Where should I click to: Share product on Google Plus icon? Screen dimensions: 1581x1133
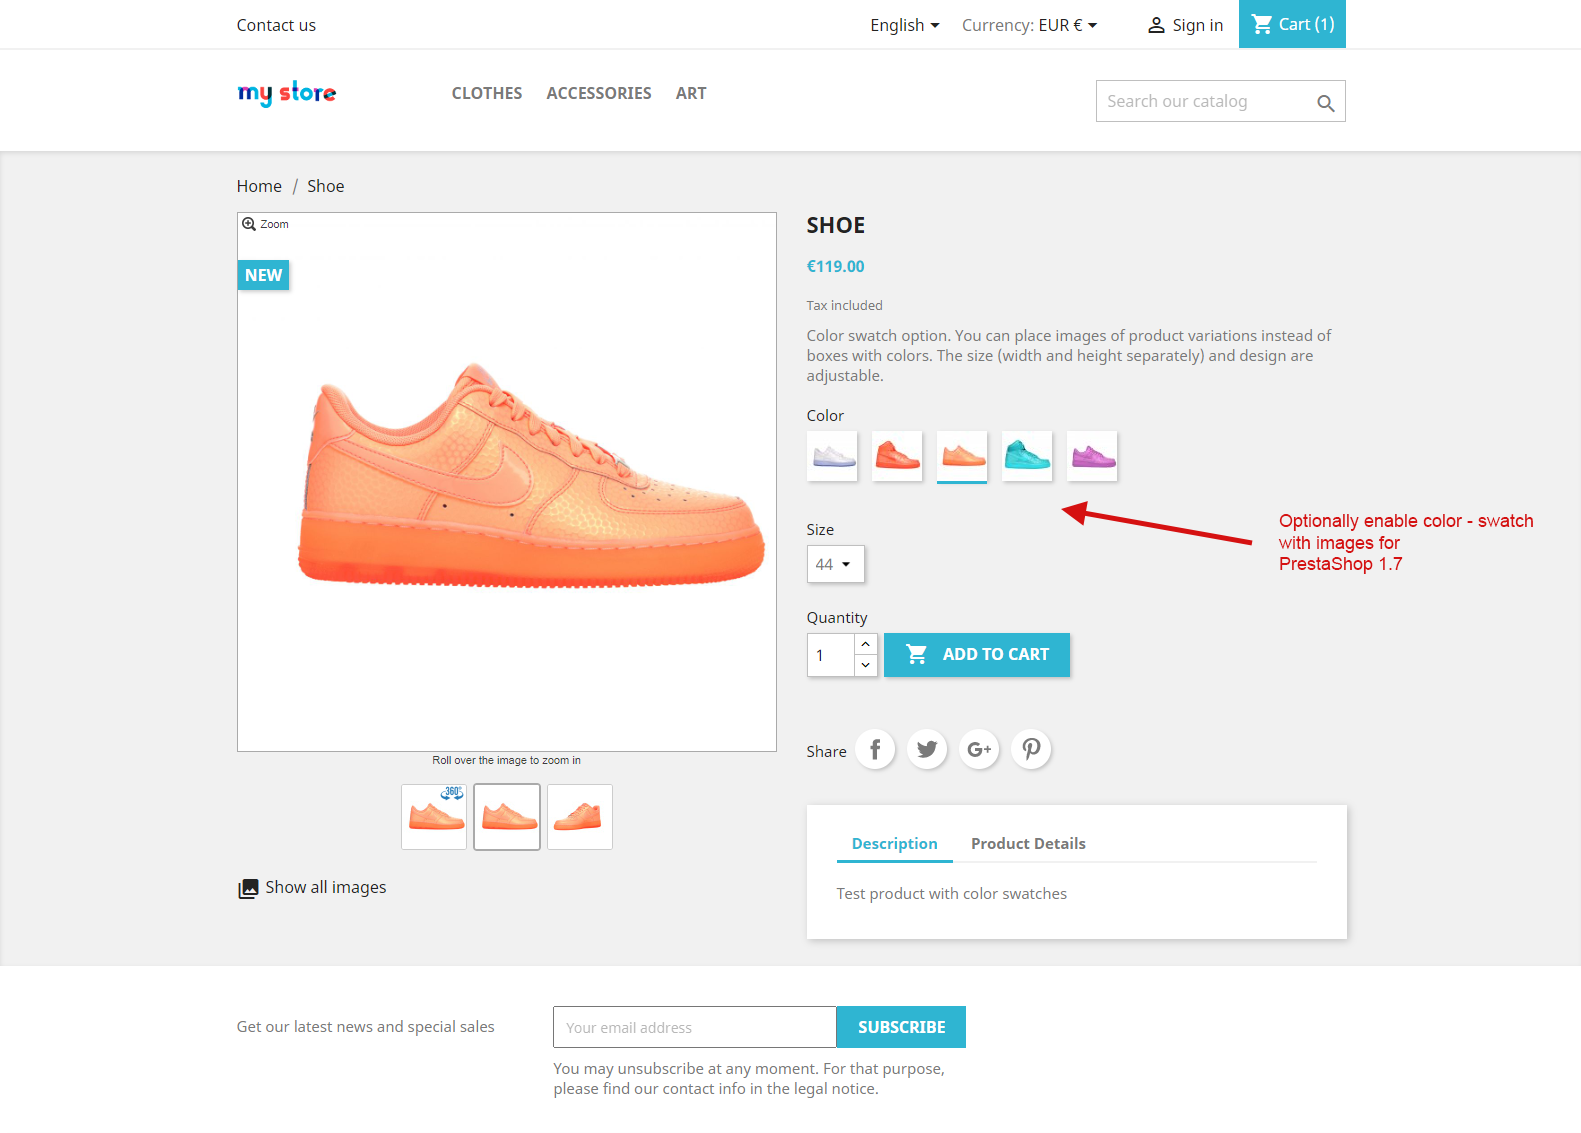(x=979, y=749)
